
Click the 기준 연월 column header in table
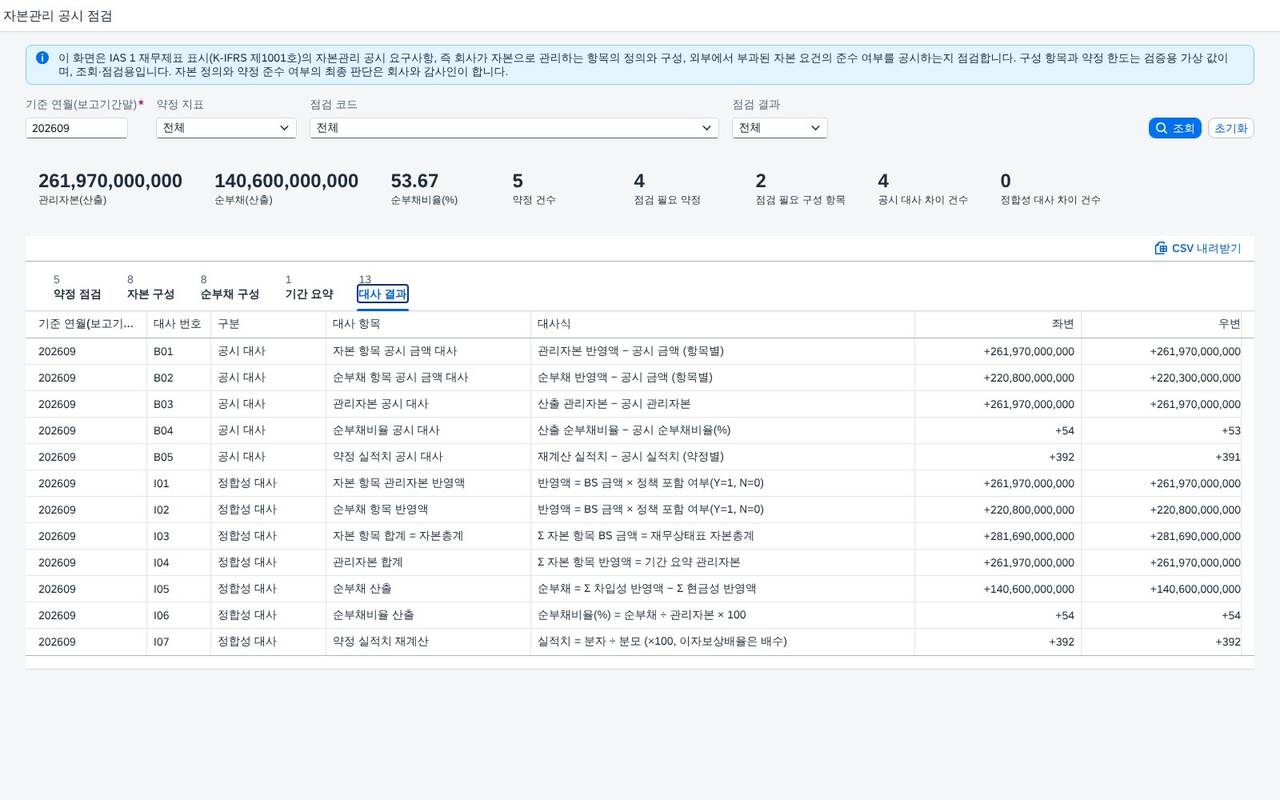(x=86, y=324)
